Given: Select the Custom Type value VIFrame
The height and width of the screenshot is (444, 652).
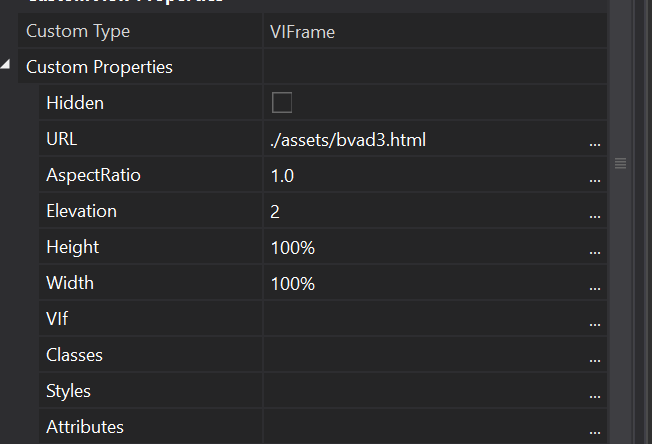Looking at the screenshot, I should click(x=302, y=31).
